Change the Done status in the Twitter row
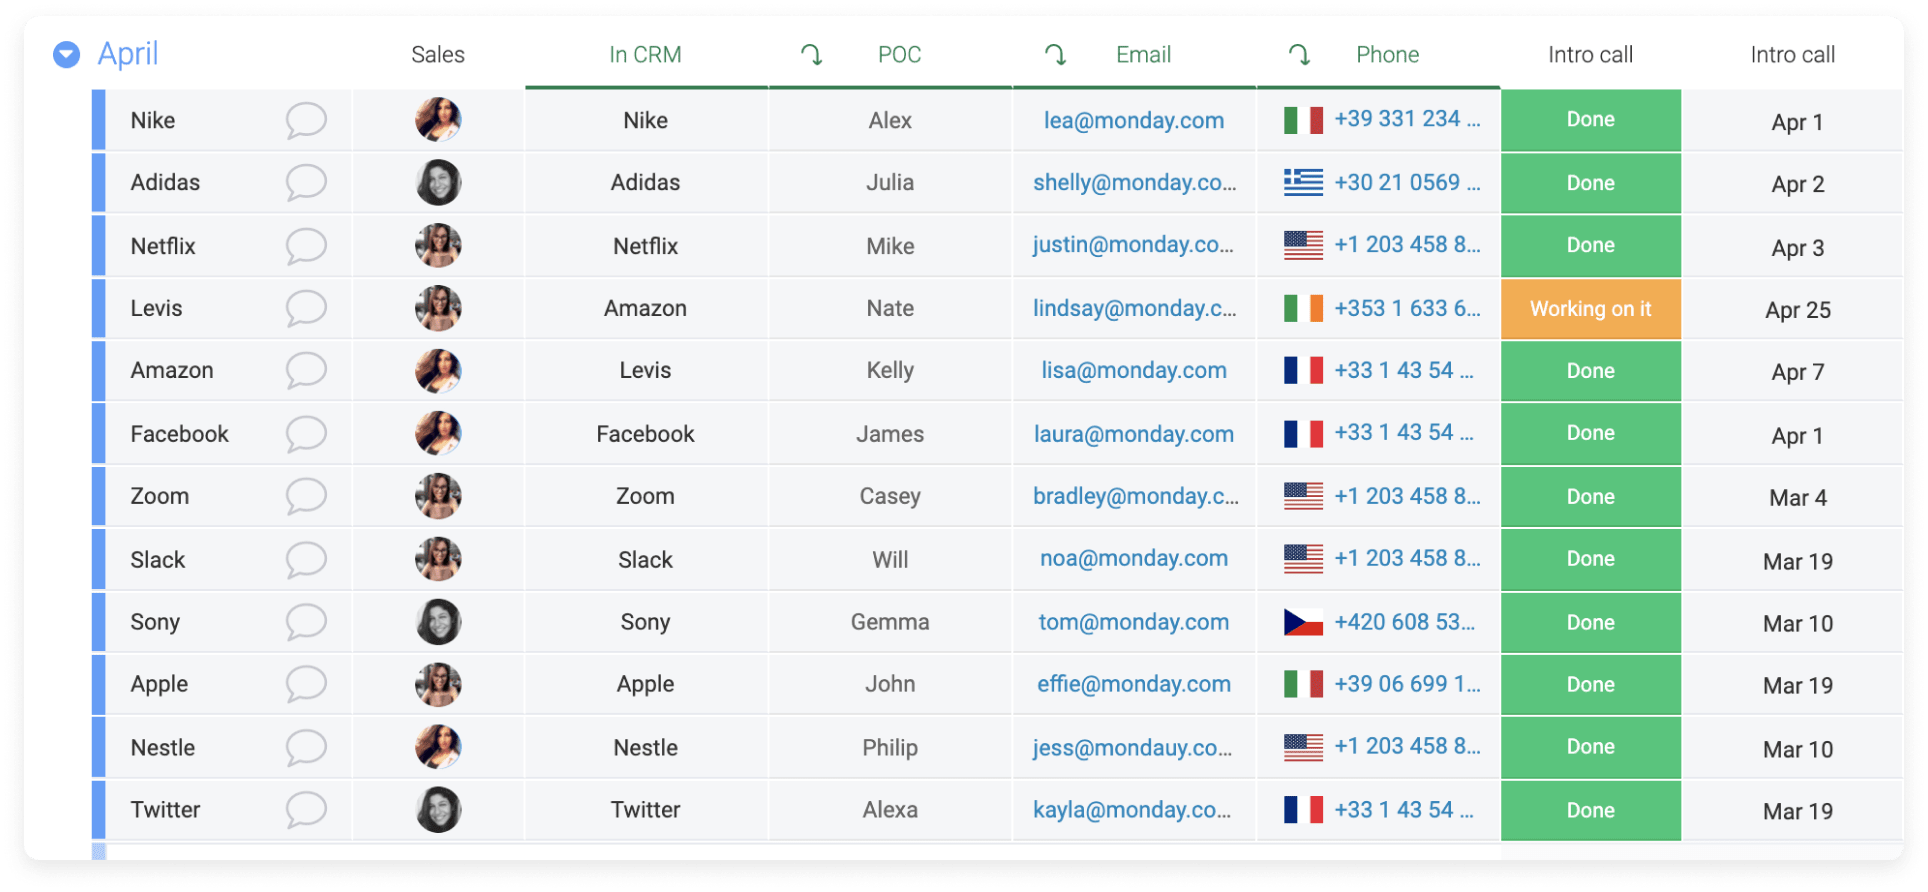 [1591, 810]
